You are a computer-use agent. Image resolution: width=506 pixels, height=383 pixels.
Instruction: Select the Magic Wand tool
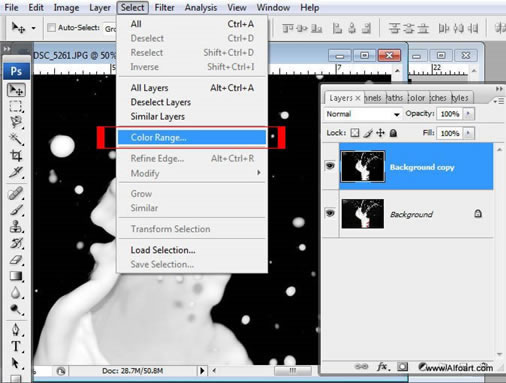pyautogui.click(x=16, y=139)
